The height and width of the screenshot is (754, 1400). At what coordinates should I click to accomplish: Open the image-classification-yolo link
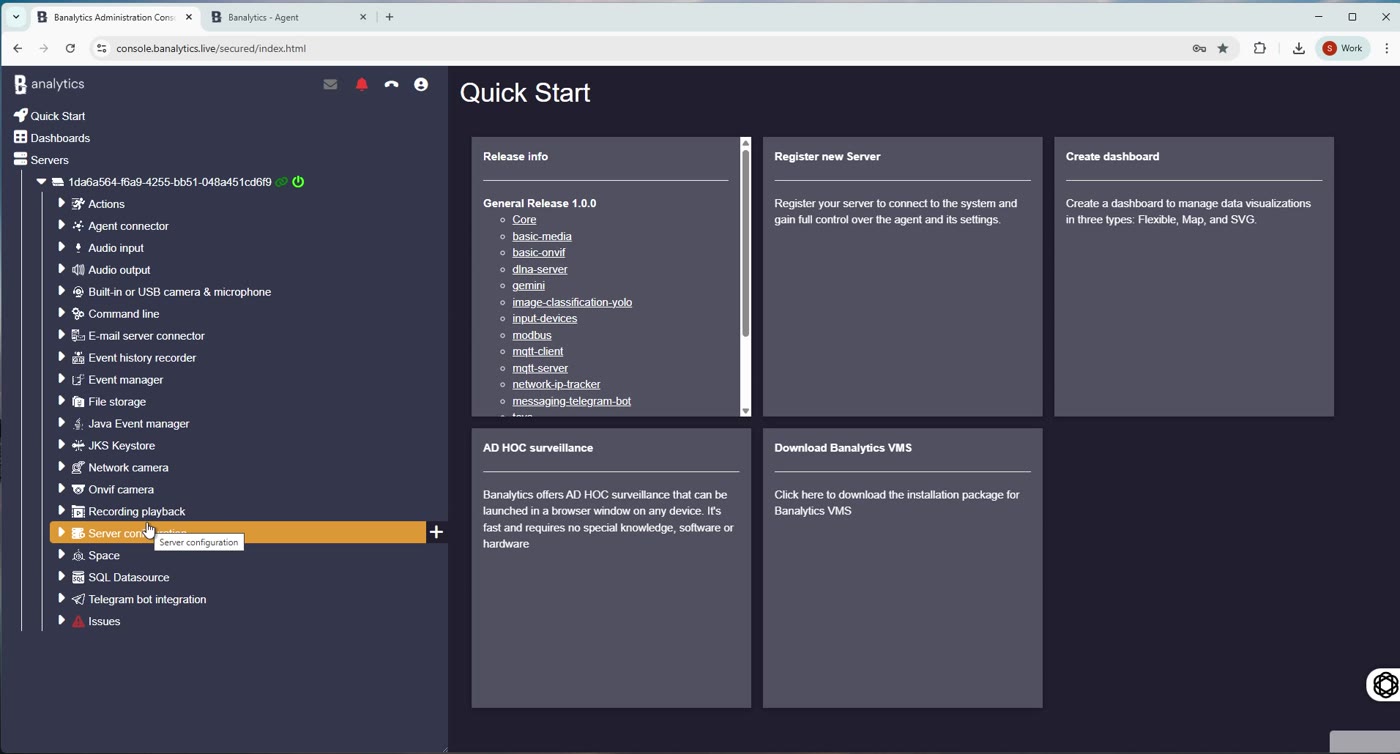coord(572,302)
